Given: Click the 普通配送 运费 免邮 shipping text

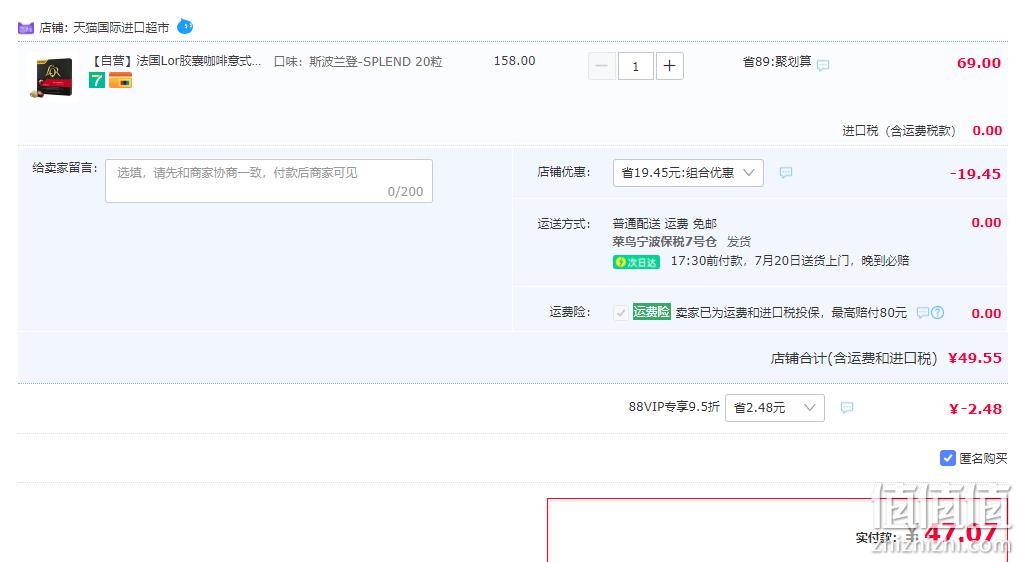Looking at the screenshot, I should click(664, 224).
